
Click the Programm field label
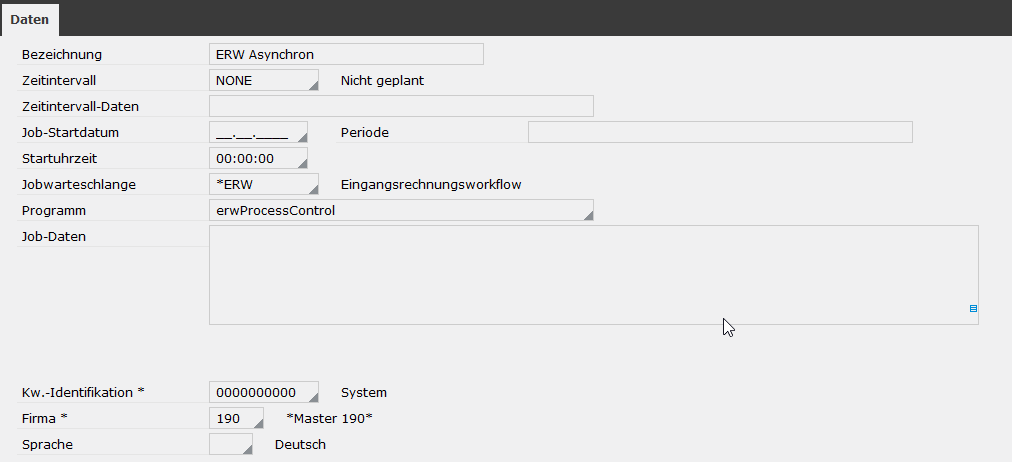click(54, 210)
